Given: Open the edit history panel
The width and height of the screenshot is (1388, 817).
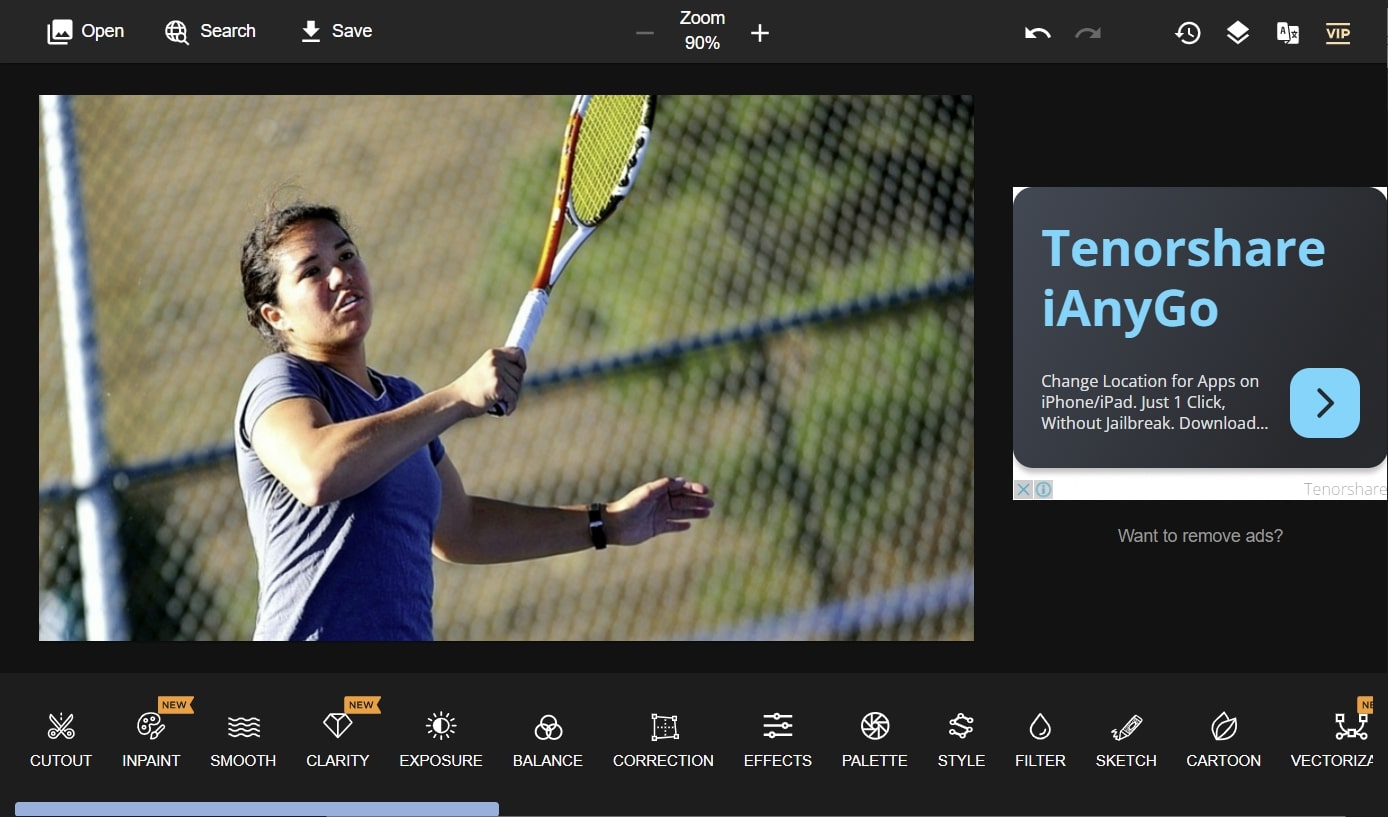Looking at the screenshot, I should (1187, 32).
